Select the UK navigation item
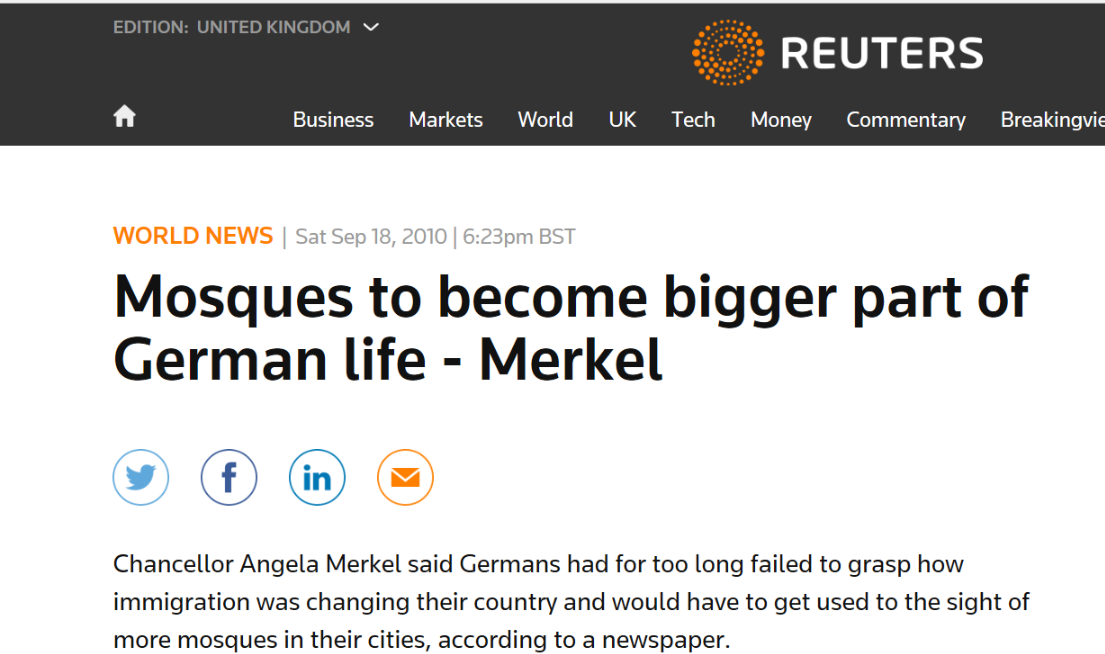 (622, 120)
